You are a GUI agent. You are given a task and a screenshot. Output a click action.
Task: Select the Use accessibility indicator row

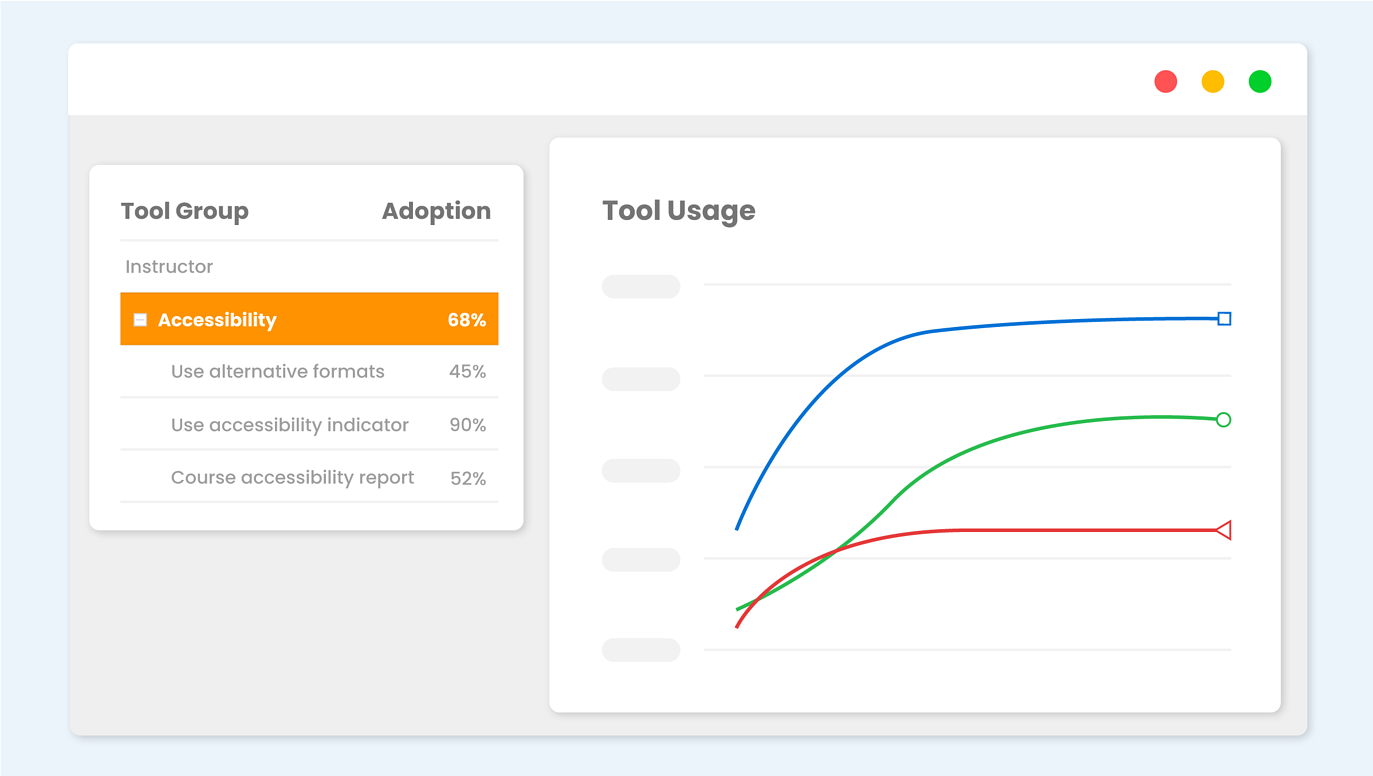(x=289, y=424)
